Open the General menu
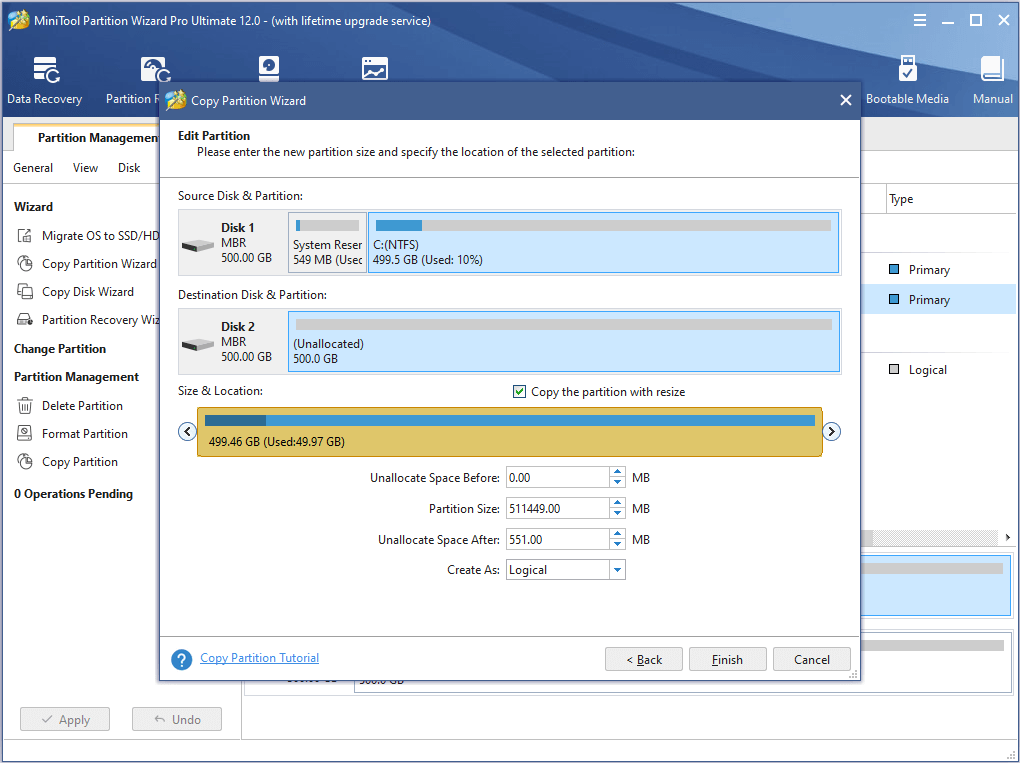1020x763 pixels. point(33,168)
